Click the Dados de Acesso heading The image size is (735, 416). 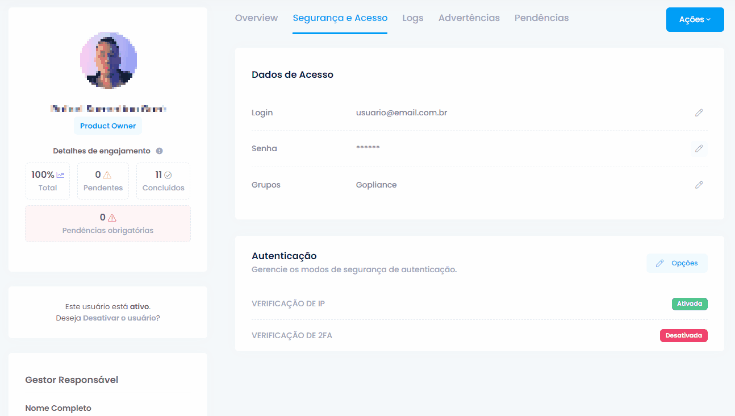292,75
